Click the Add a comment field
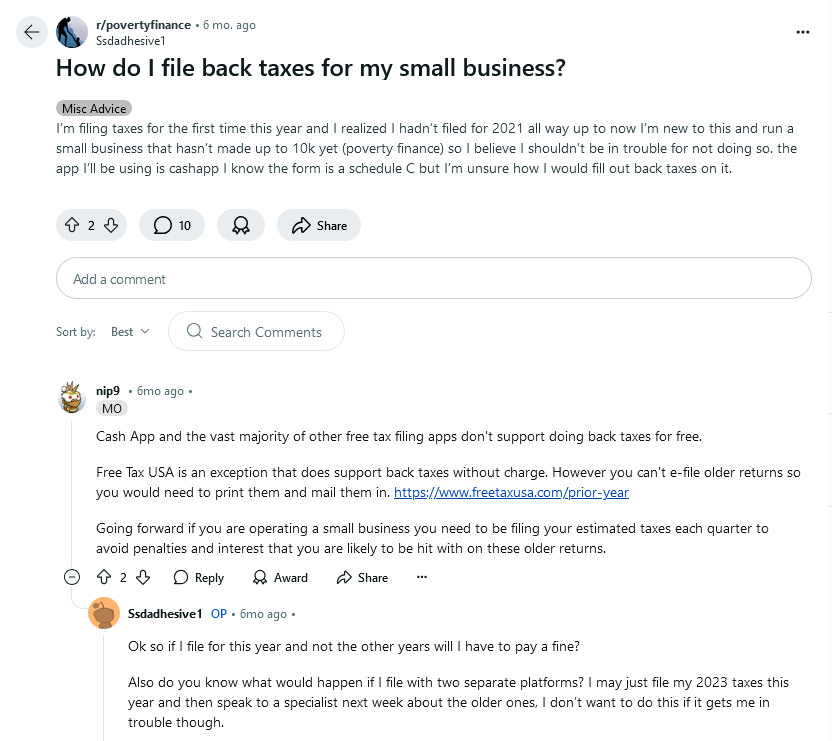 [433, 279]
